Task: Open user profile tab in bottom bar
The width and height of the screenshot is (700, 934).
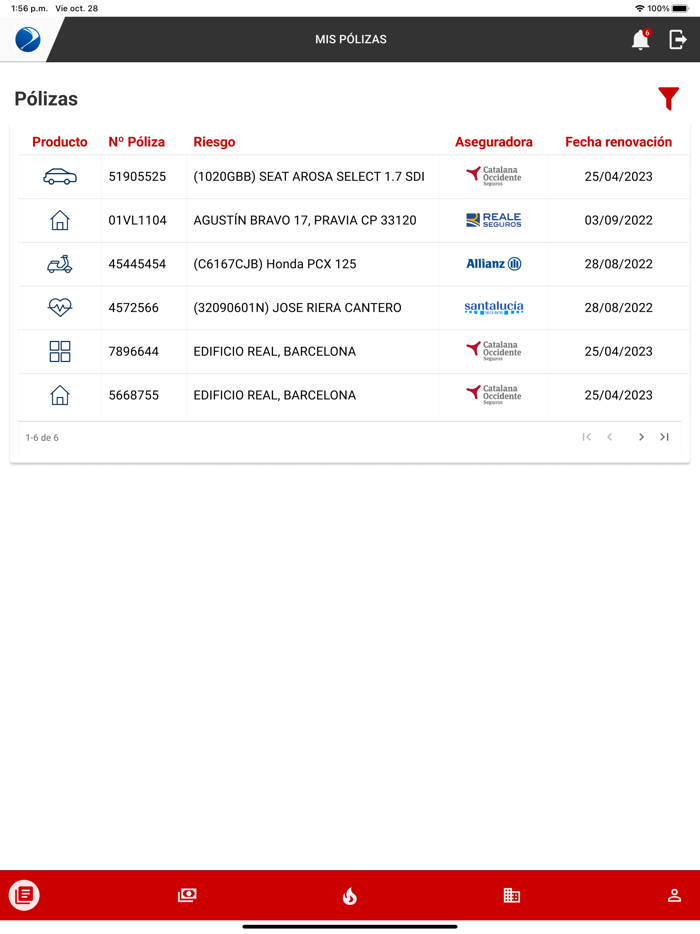Action: (674, 895)
